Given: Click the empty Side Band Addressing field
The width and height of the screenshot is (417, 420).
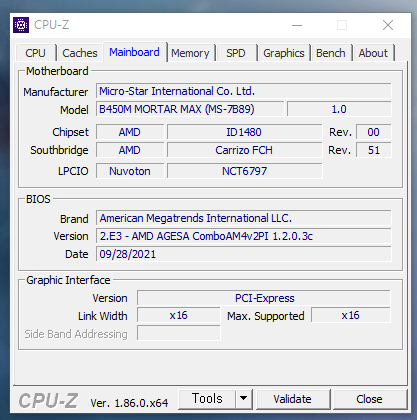Looking at the screenshot, I should (x=179, y=333).
